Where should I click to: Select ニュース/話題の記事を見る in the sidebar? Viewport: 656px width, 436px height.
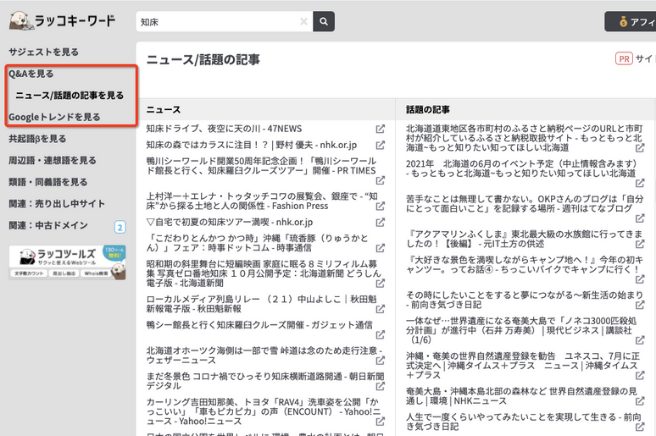(69, 95)
